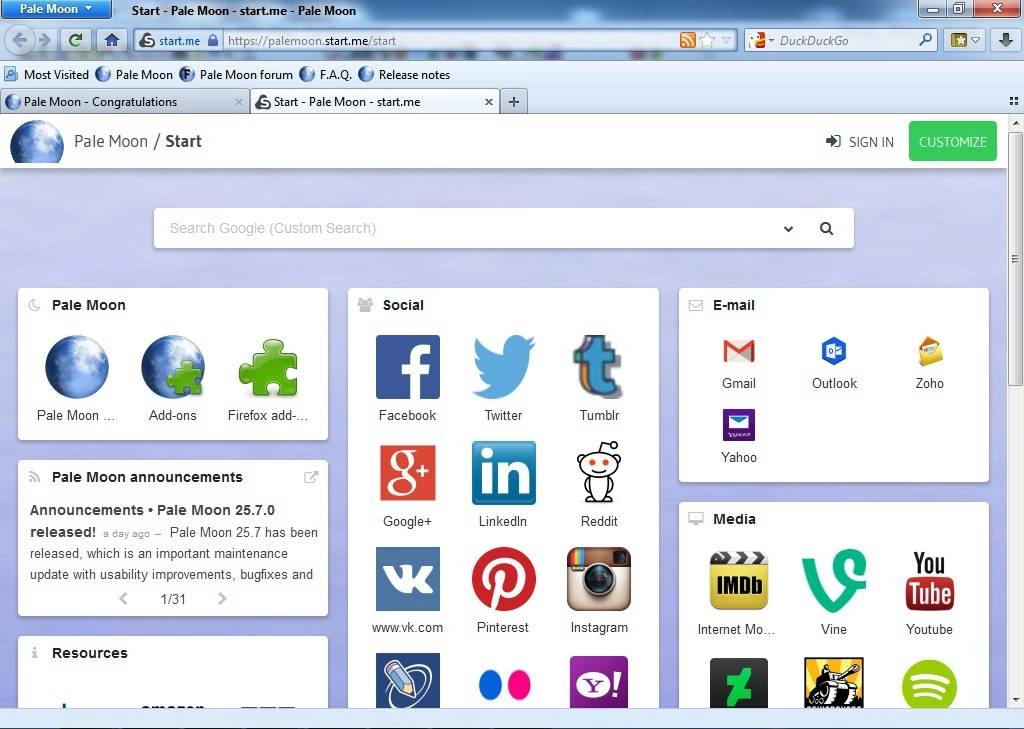
Task: Open the Reddit alien icon
Action: point(599,472)
